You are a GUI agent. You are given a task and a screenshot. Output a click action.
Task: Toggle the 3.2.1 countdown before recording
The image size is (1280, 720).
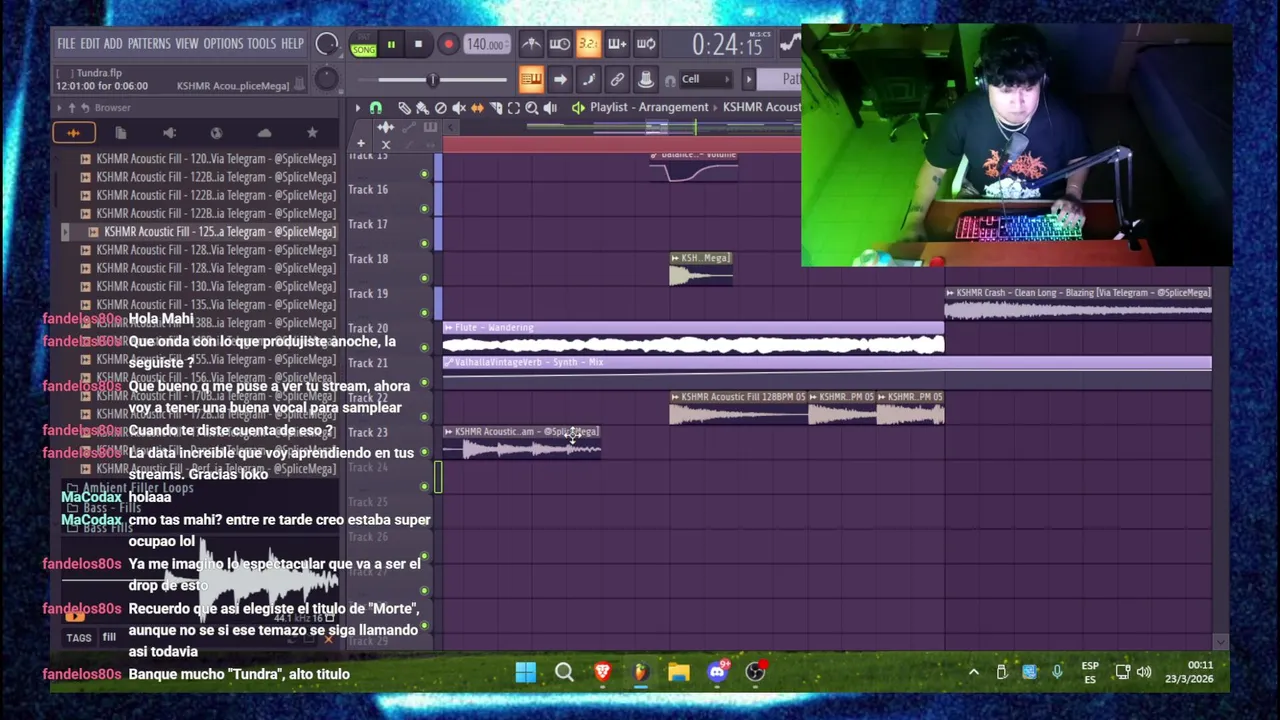[588, 44]
